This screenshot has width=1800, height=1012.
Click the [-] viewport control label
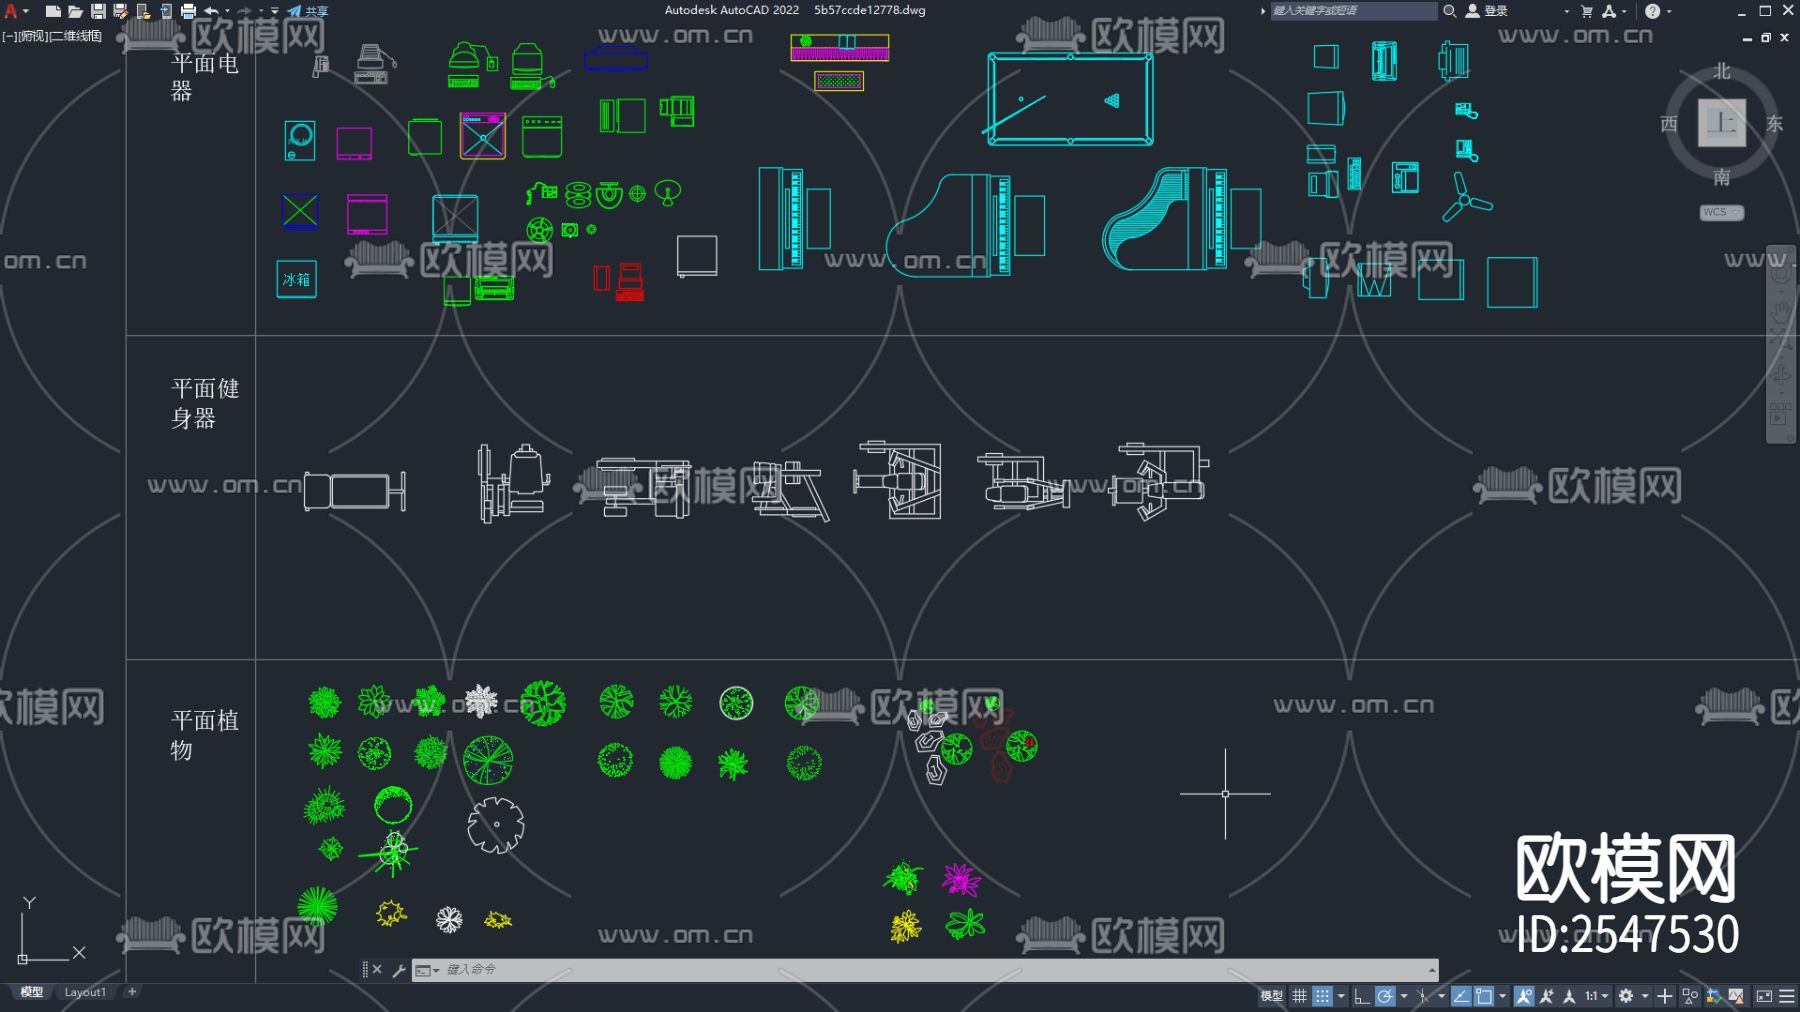click(8, 36)
